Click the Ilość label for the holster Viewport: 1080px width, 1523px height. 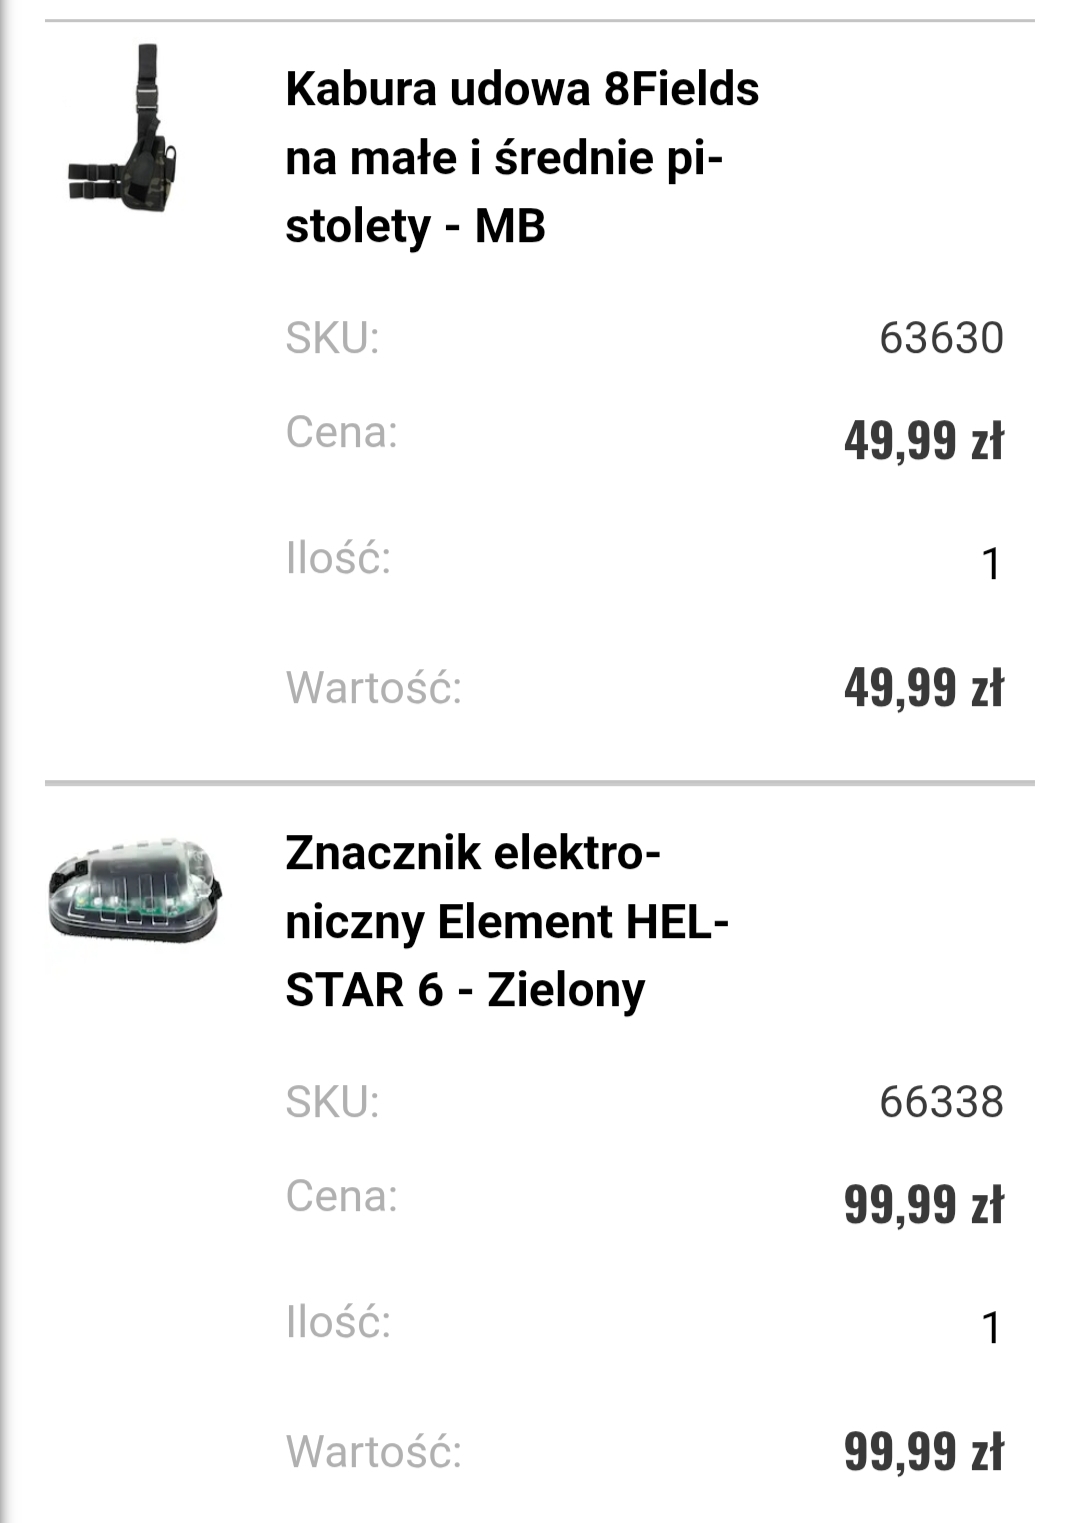pos(338,558)
